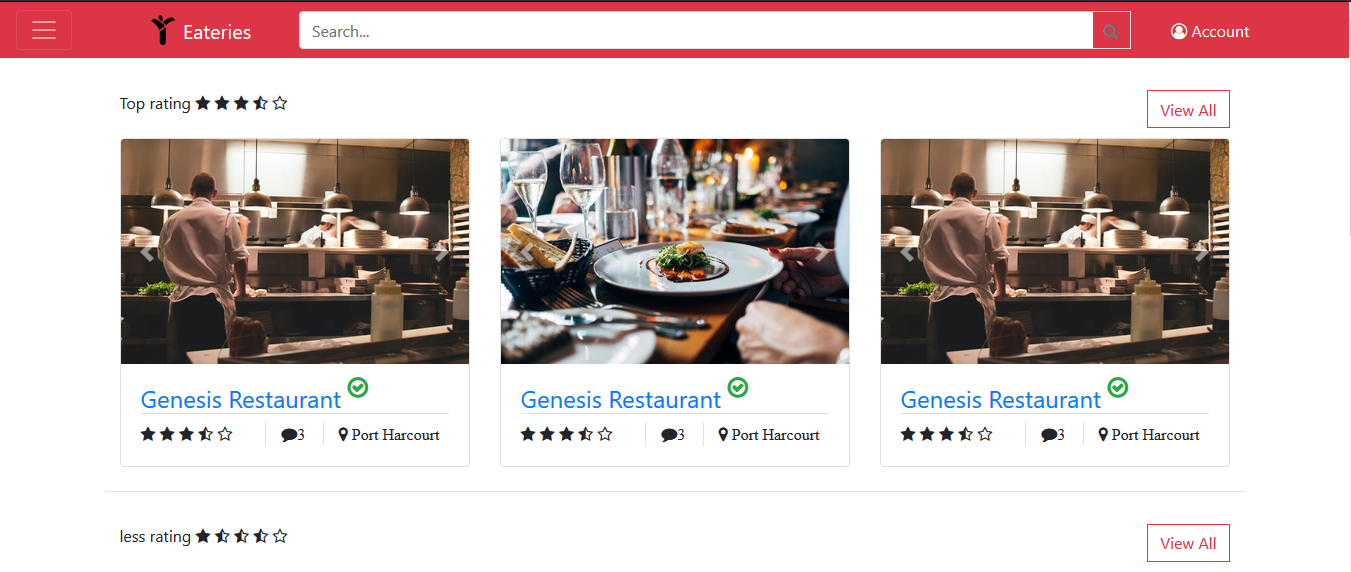Click verified checkmark on first Genesis Restaurant
1351x572 pixels.
358,387
